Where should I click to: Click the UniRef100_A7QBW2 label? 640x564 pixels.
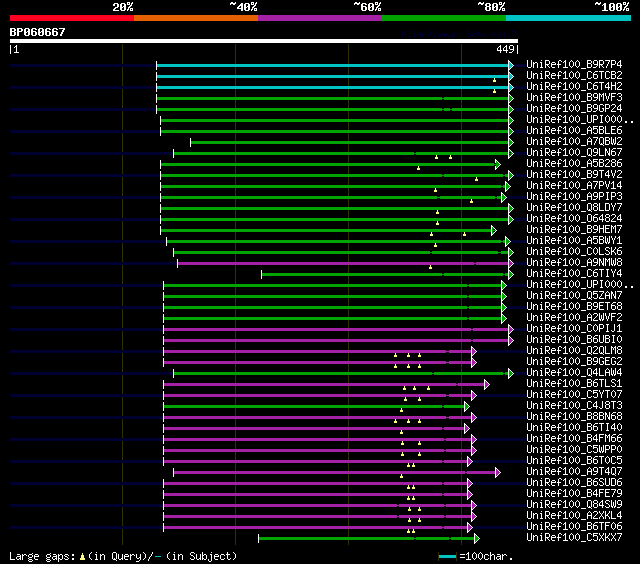[574, 142]
